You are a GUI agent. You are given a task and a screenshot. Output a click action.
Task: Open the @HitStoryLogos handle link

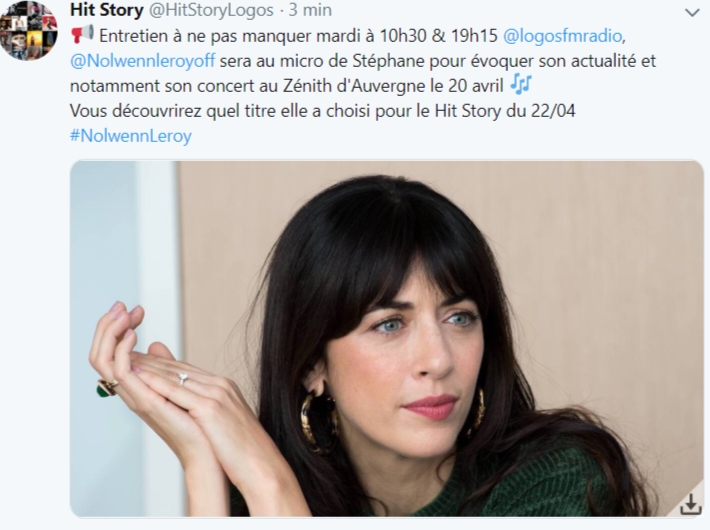[x=211, y=10]
